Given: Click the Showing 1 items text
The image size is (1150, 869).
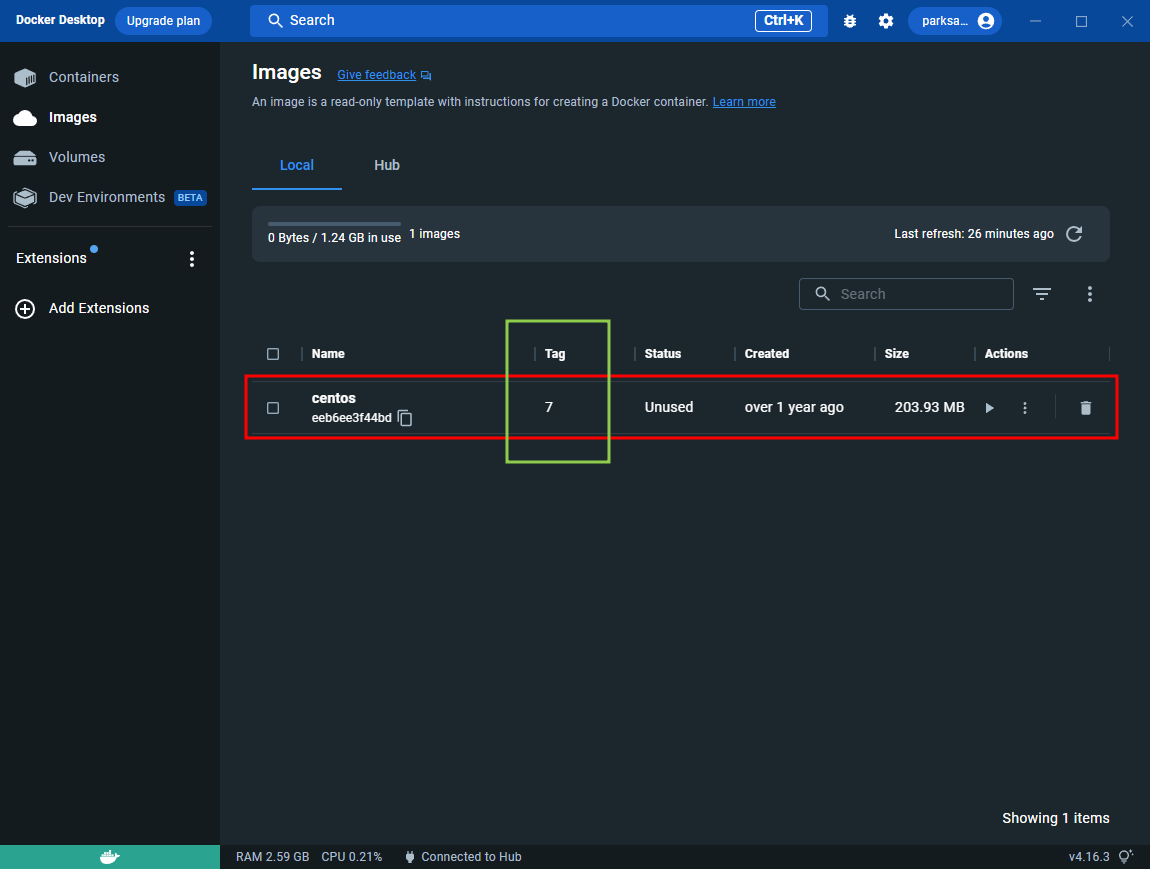Looking at the screenshot, I should coord(1055,818).
